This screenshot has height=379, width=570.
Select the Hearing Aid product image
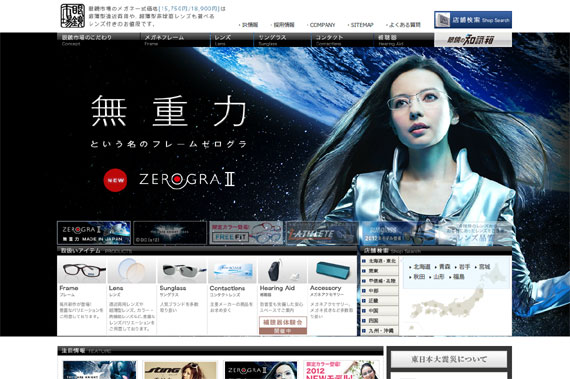282,270
